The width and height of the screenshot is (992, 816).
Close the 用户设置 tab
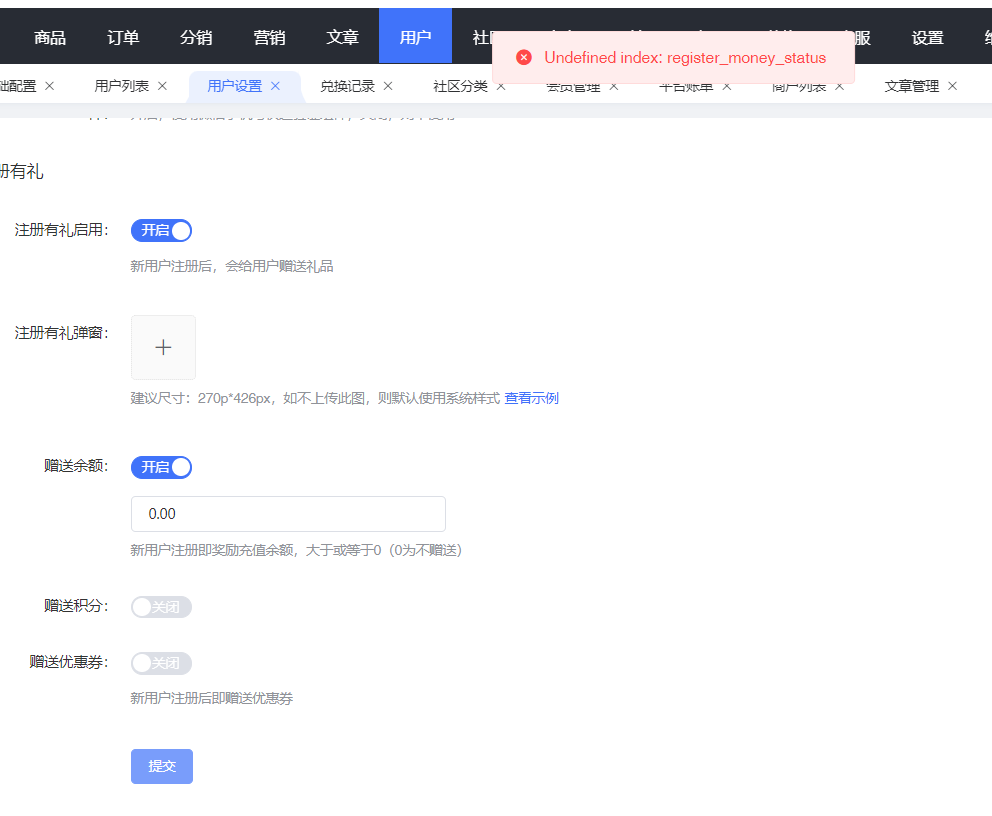(x=275, y=86)
